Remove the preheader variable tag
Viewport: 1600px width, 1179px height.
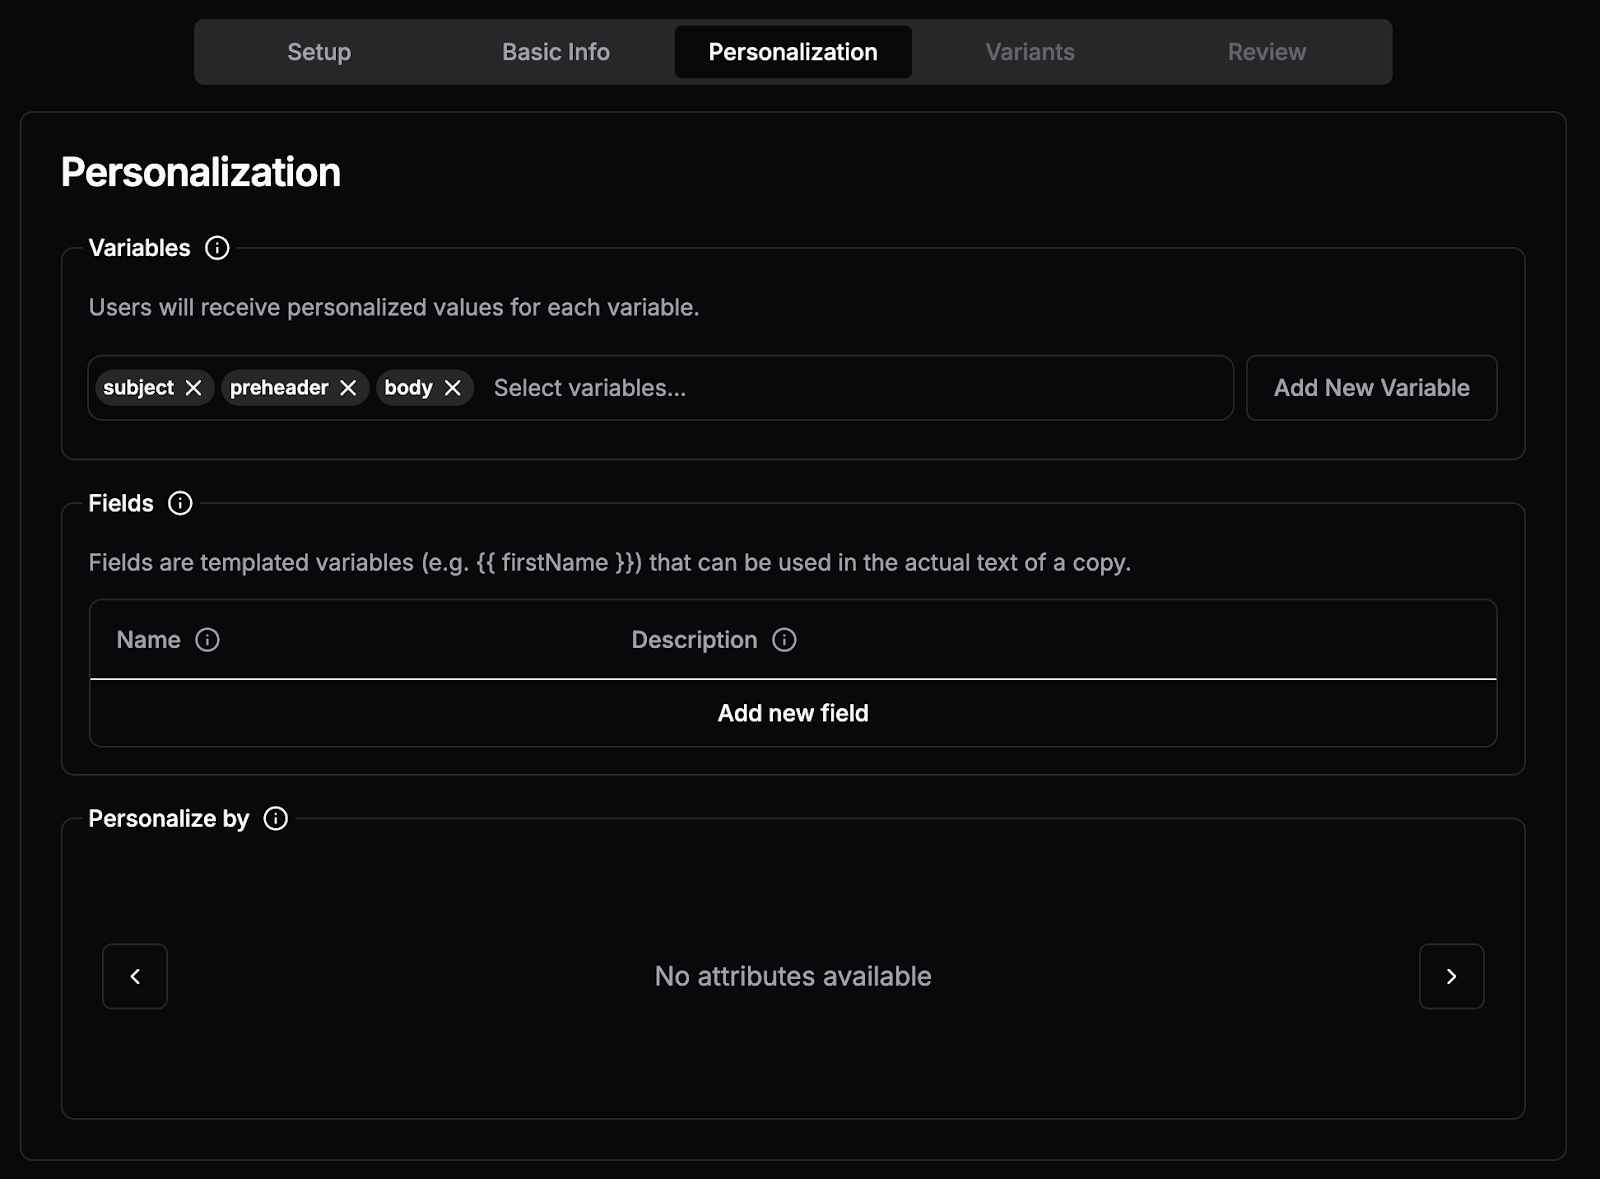(348, 388)
